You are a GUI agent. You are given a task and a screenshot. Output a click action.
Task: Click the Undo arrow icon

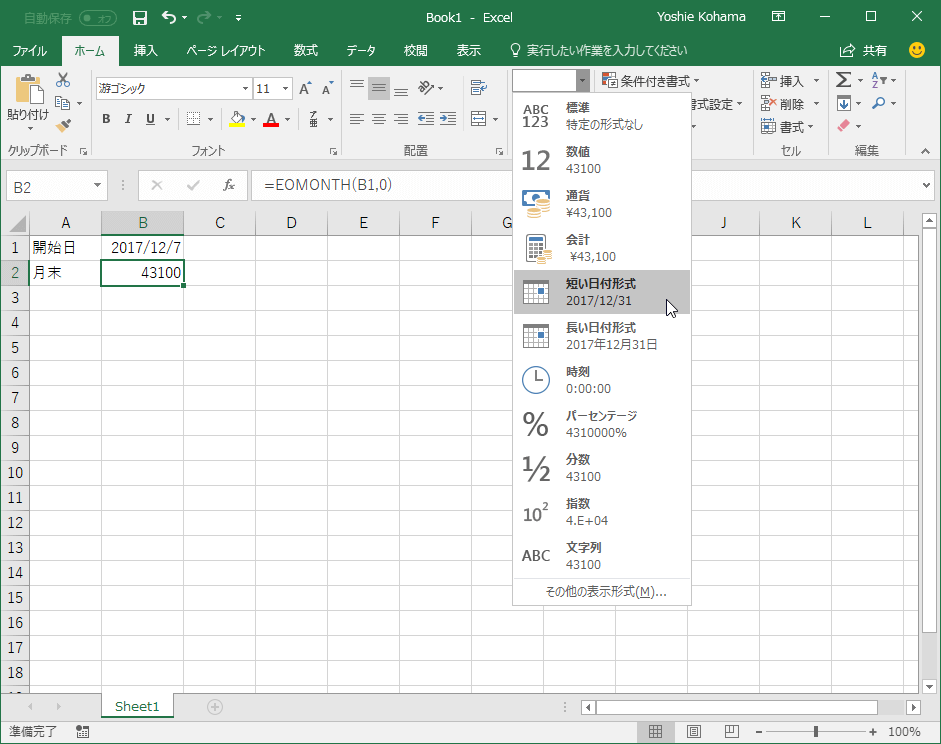pos(169,18)
